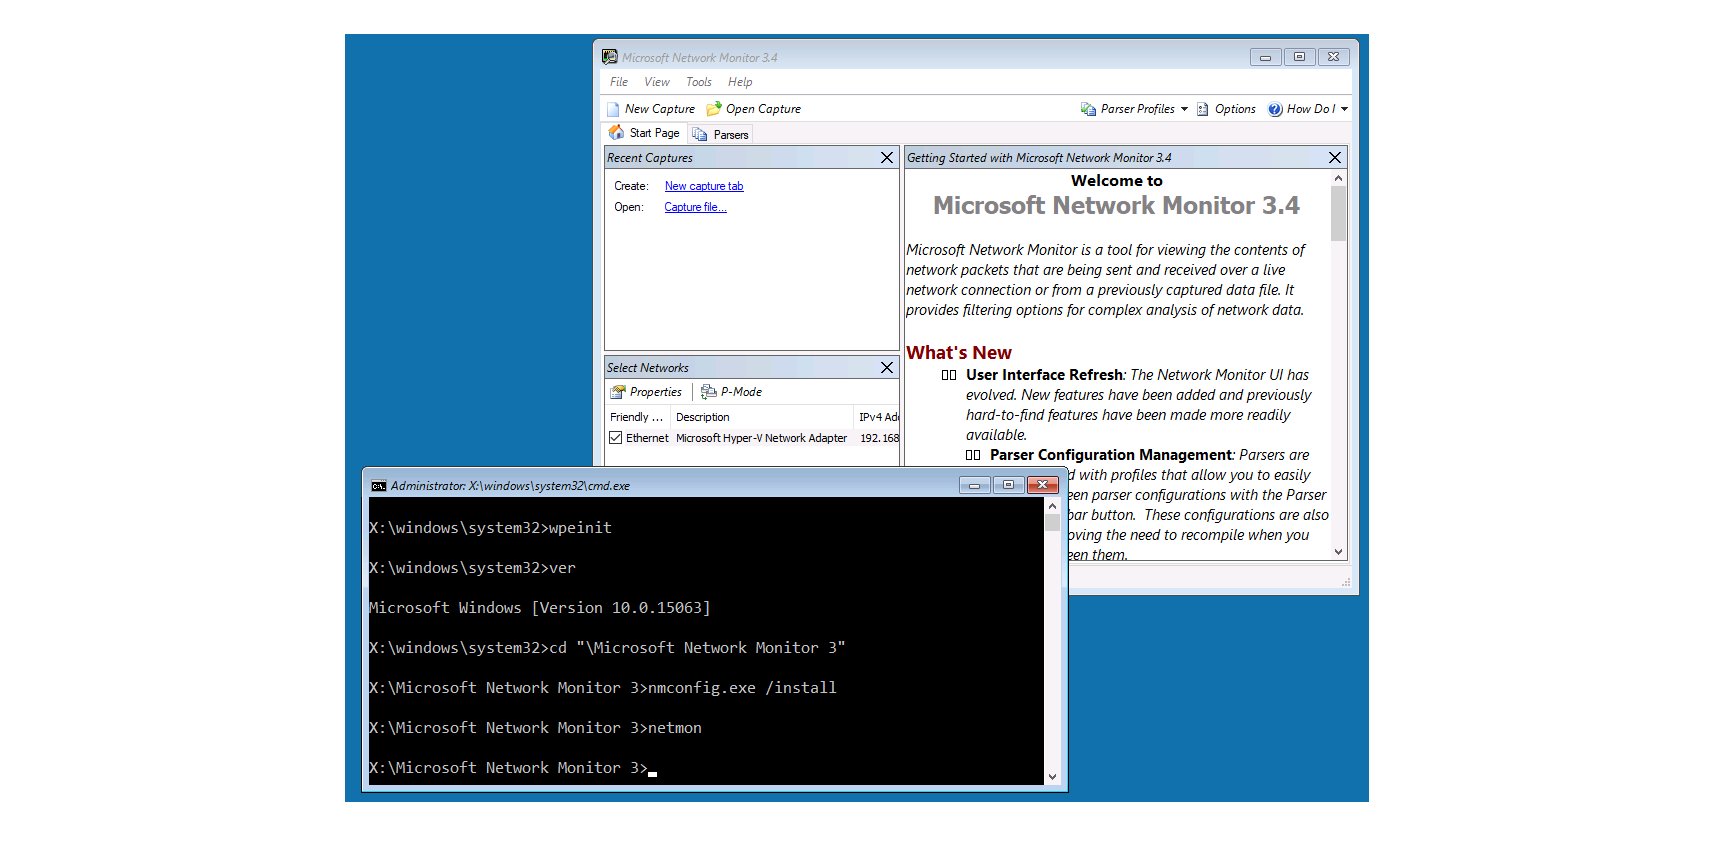Open the Parser Profiles dropdown

click(x=1134, y=109)
